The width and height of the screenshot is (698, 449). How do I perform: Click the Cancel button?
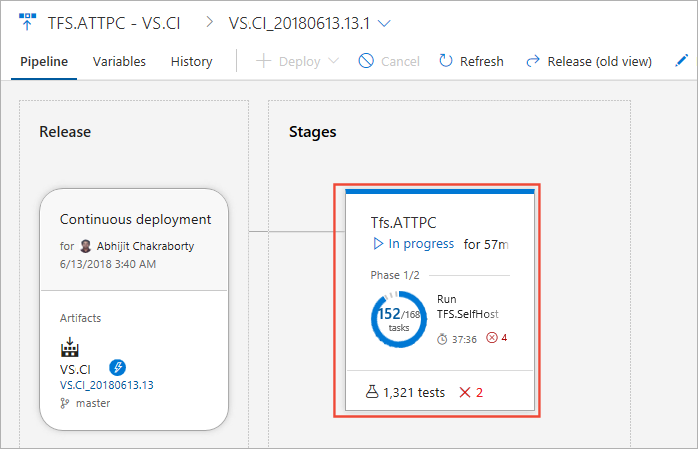(389, 61)
